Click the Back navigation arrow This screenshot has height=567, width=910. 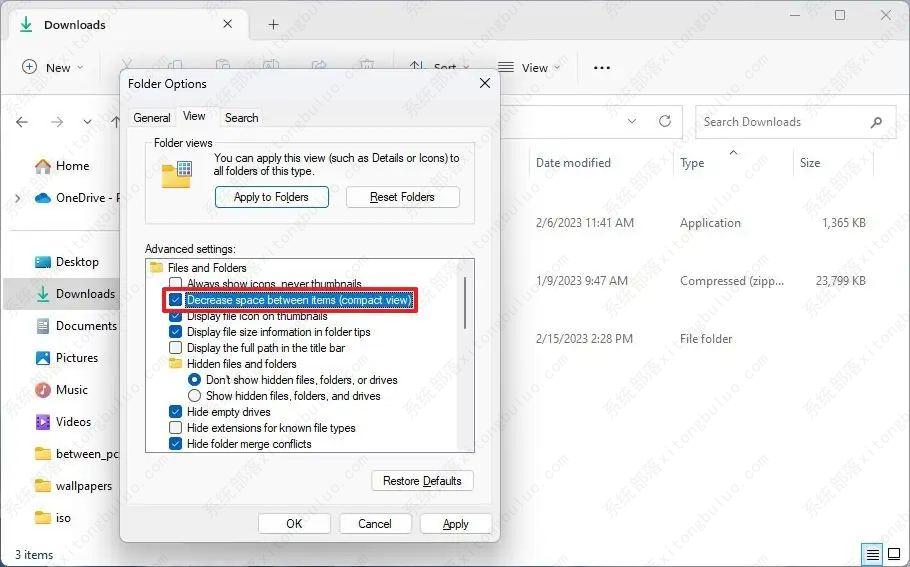tap(22, 122)
